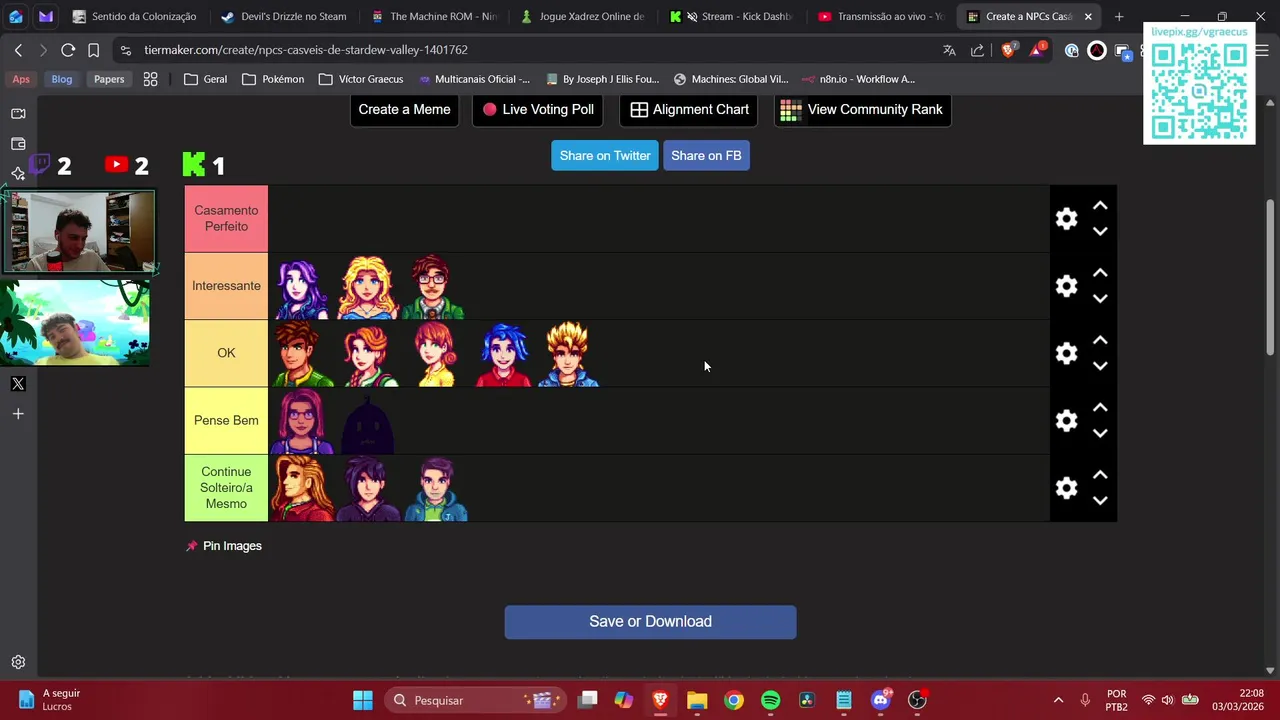Viewport: 1280px width, 720px height.
Task: Switch to Sentido da Colonização tab
Action: point(134,16)
